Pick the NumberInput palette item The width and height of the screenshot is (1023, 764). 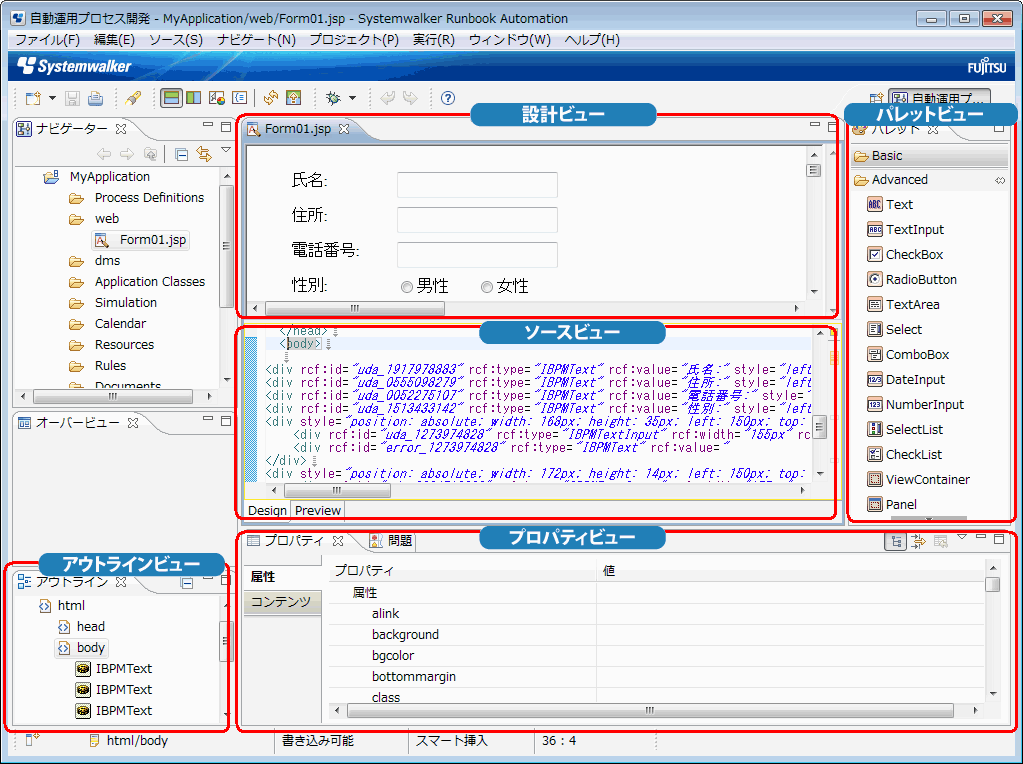[915, 405]
